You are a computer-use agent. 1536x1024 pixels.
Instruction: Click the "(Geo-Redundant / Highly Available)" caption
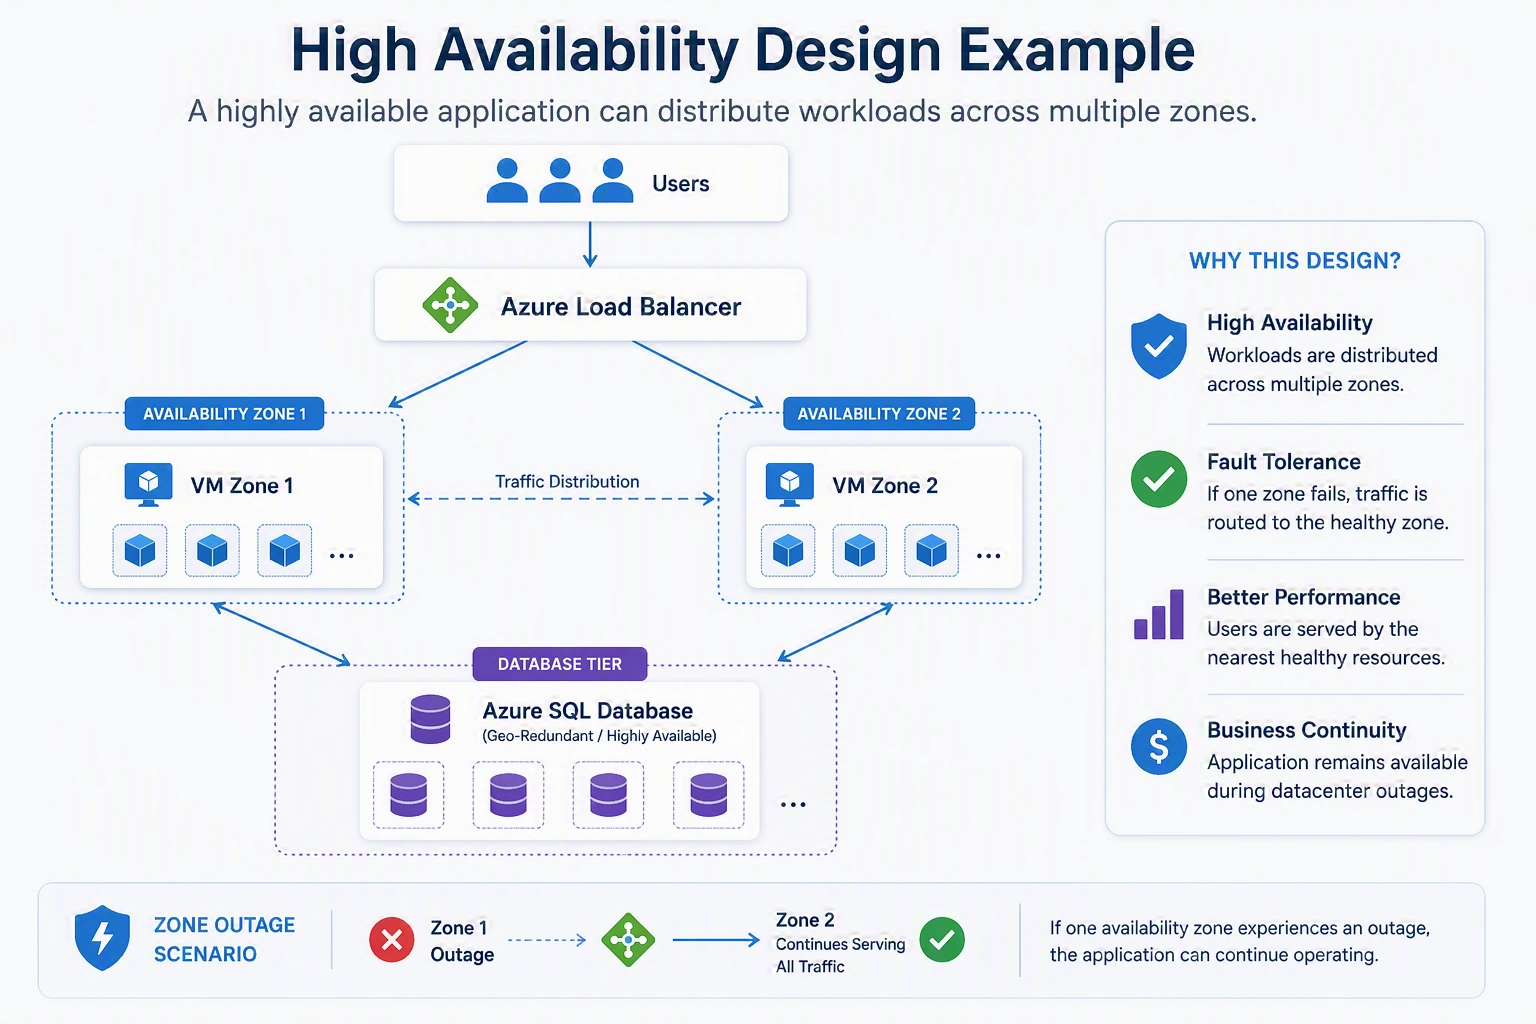tap(599, 736)
